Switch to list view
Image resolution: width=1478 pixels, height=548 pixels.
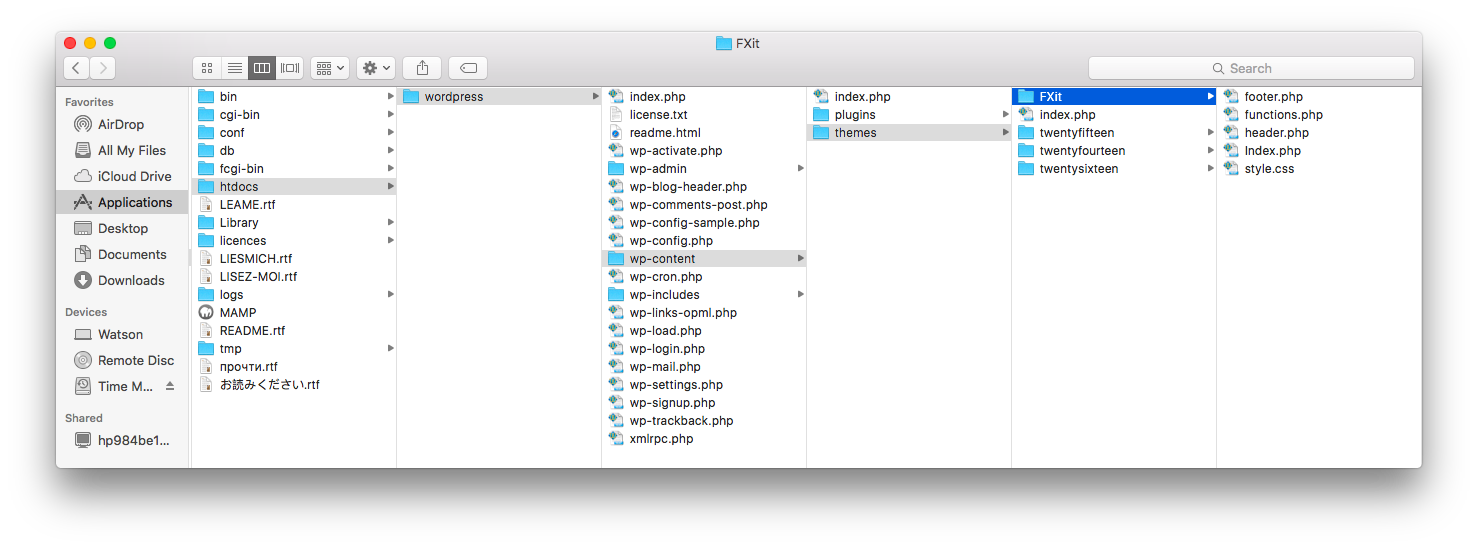point(235,68)
